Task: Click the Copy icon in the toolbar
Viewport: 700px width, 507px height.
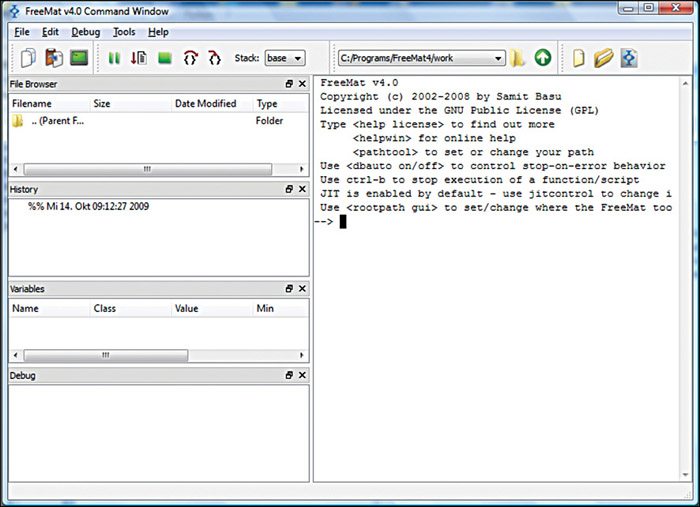Action: (28, 58)
